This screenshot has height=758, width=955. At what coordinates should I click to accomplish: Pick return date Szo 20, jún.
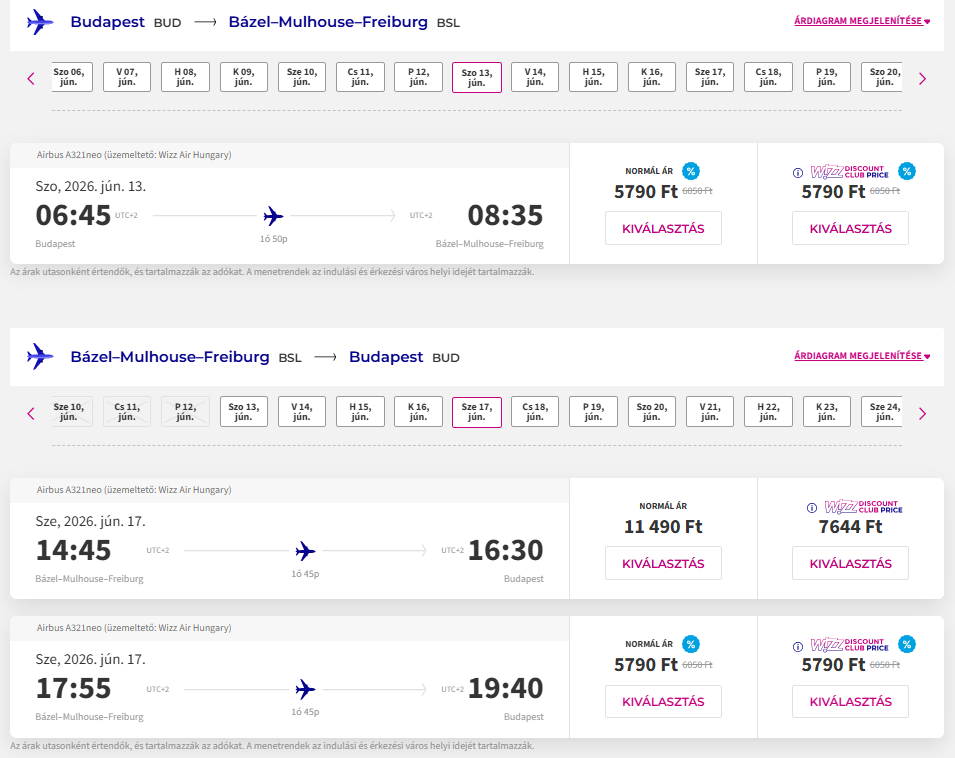point(652,412)
